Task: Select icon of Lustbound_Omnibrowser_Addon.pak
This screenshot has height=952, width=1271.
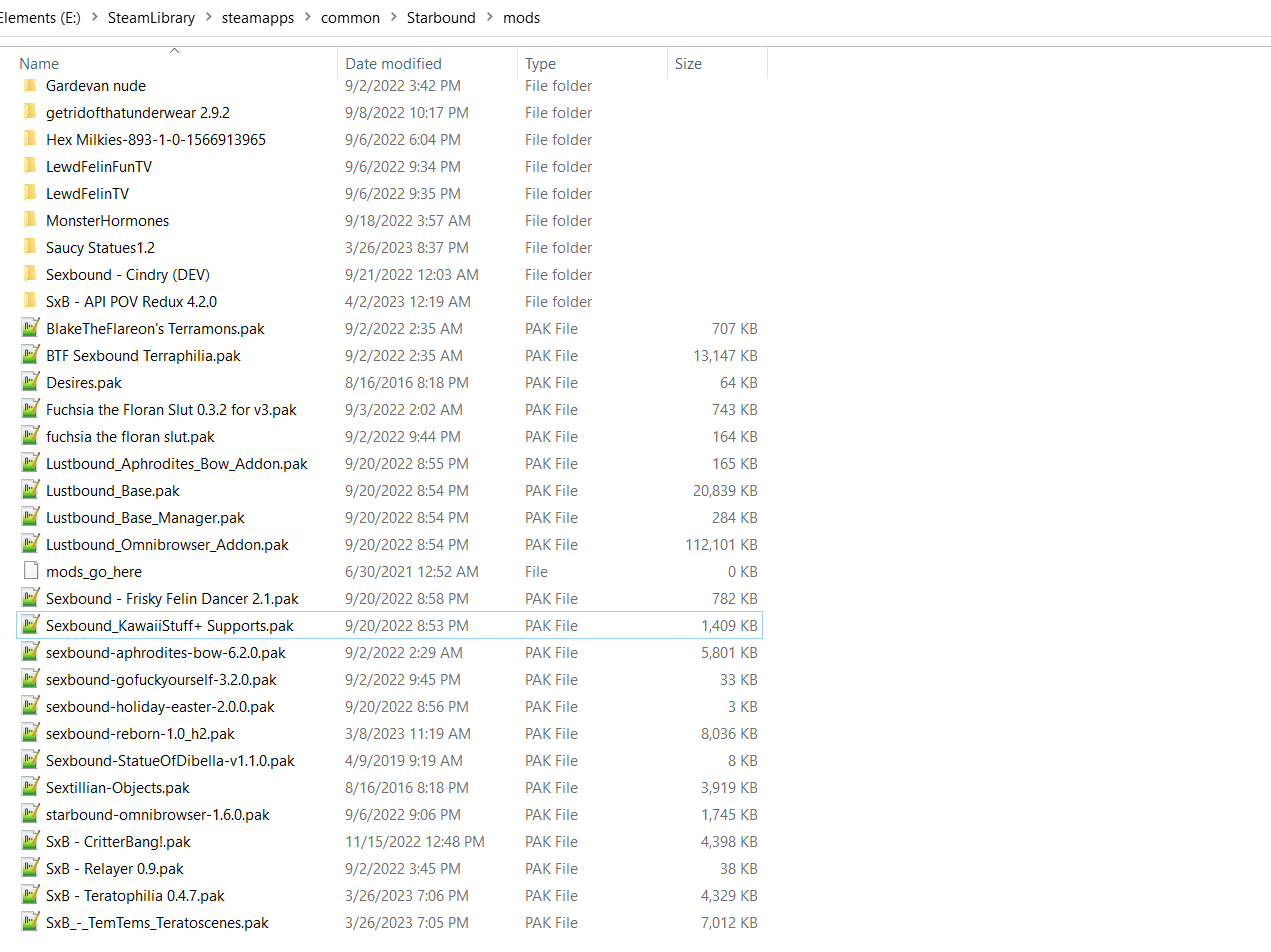Action: [x=30, y=544]
